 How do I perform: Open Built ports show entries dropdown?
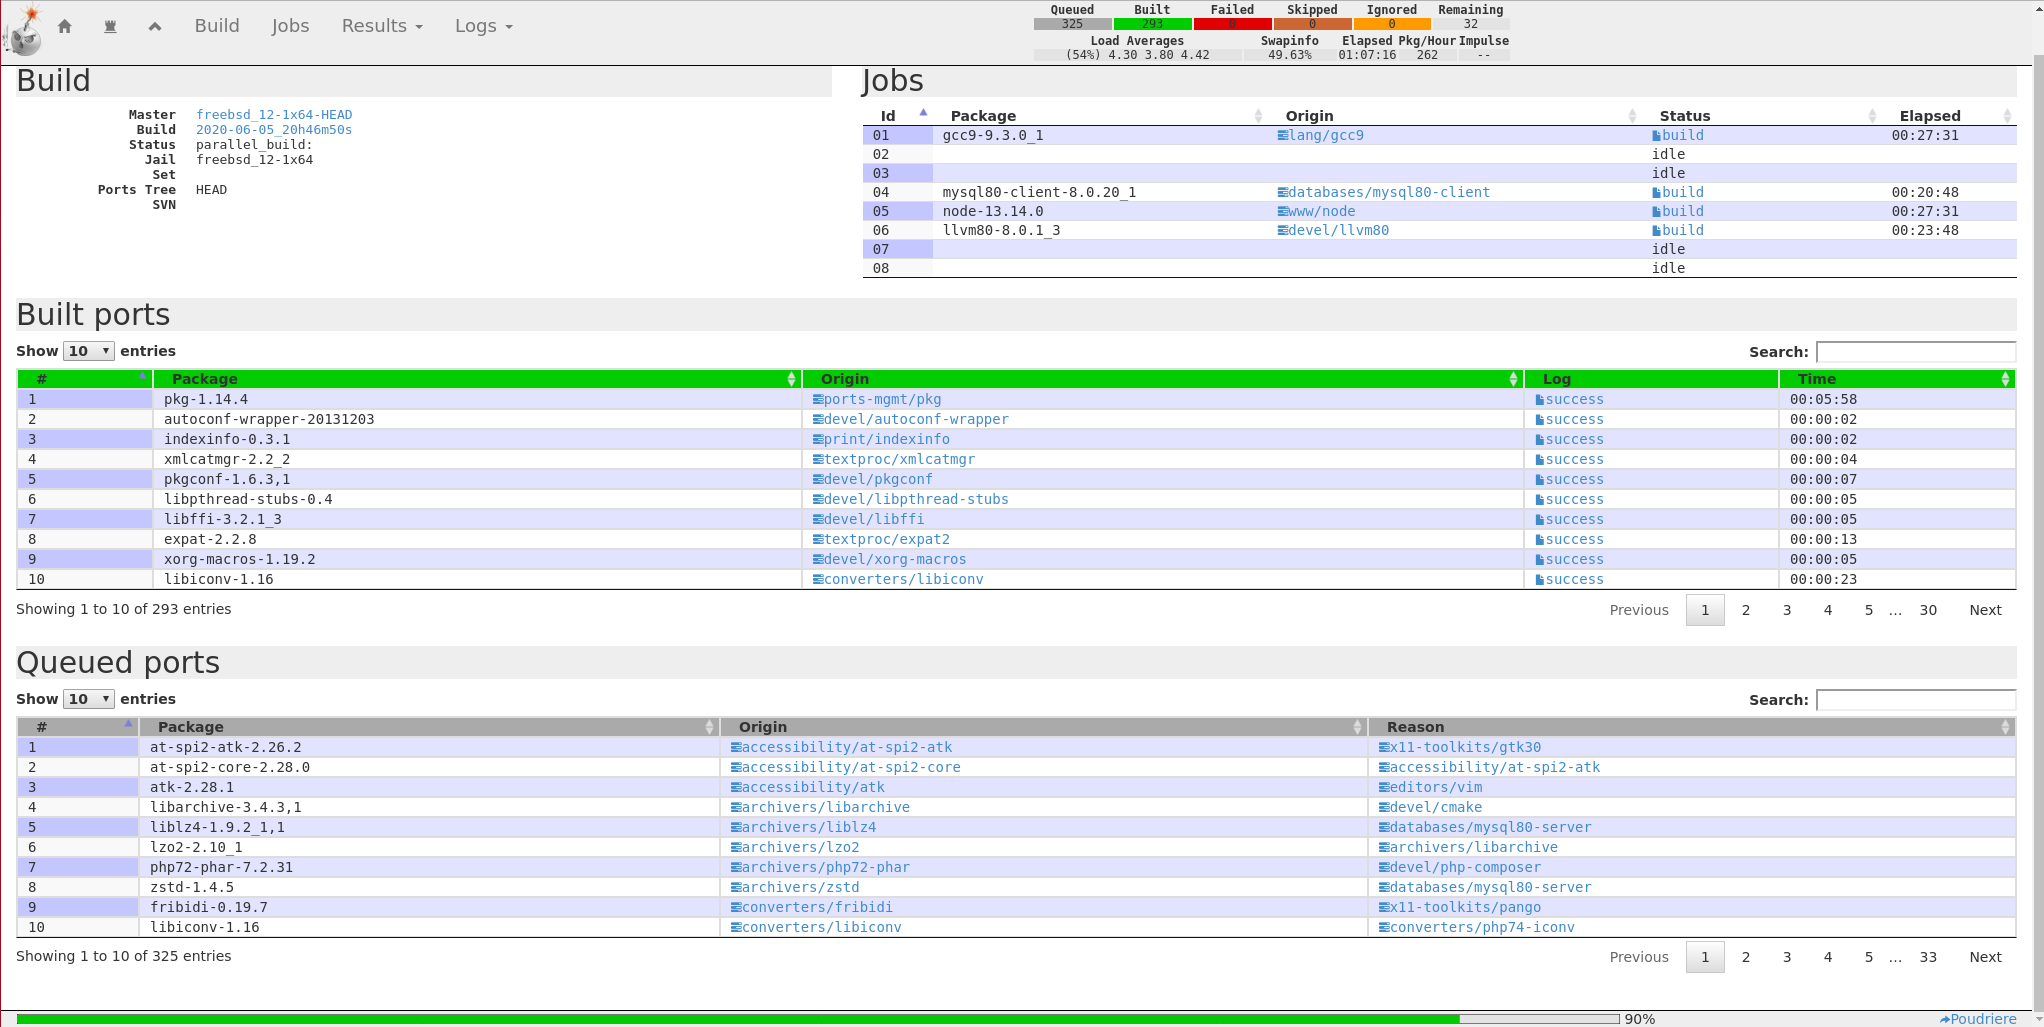(x=88, y=351)
